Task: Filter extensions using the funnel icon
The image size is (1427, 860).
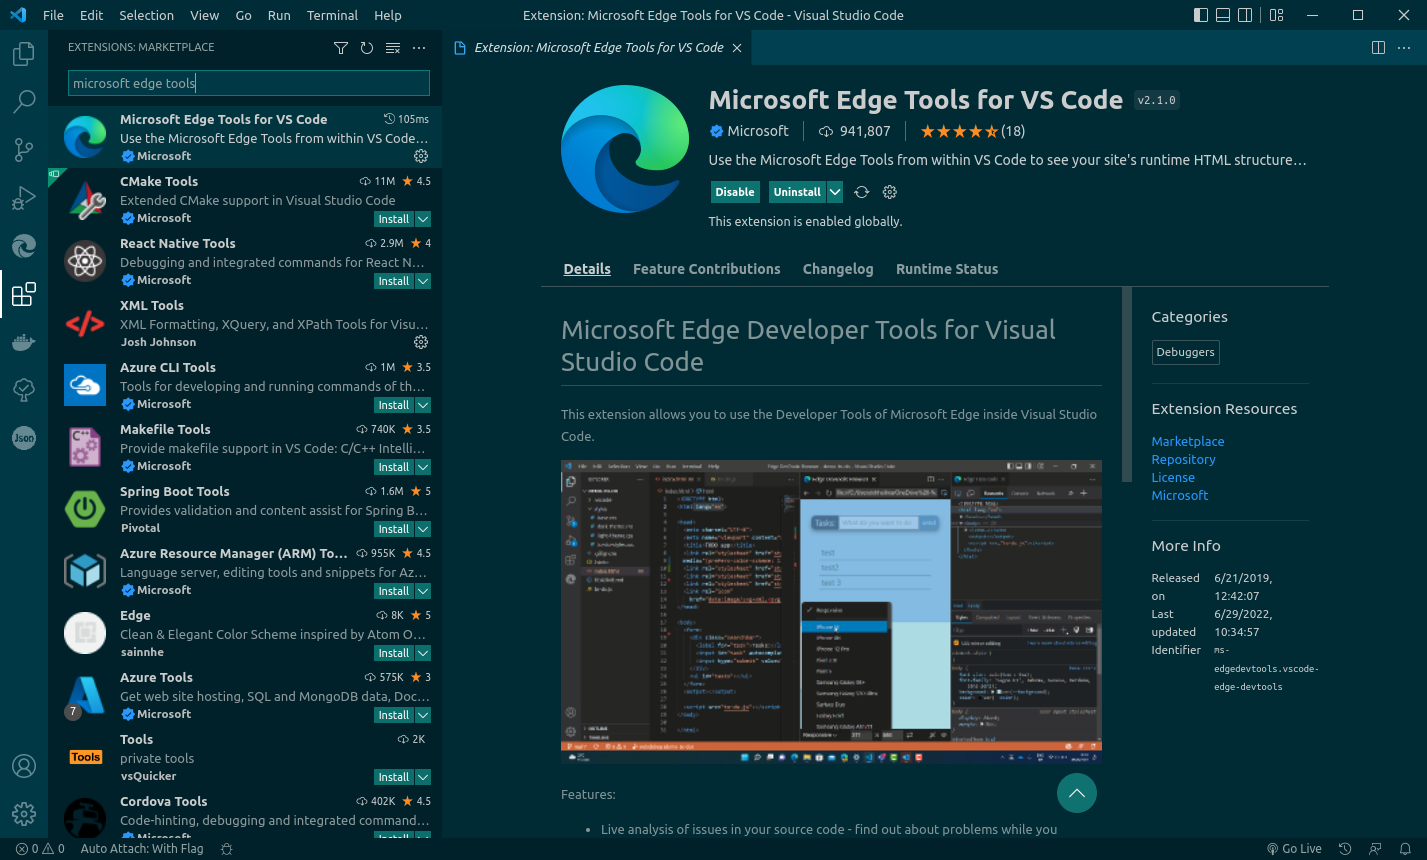Action: click(340, 47)
